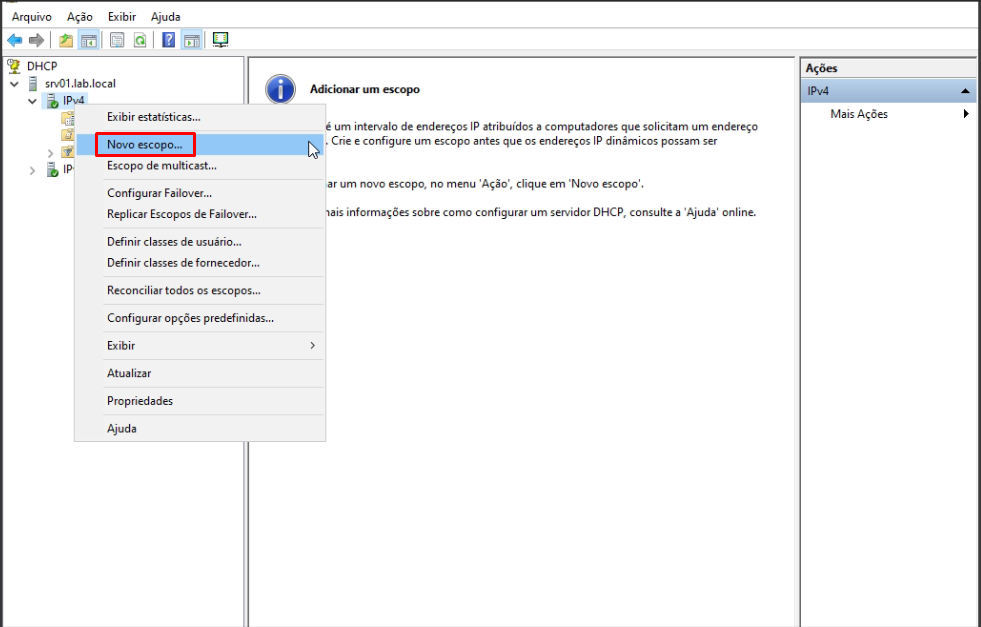
Task: Click Propriedades in the context menu
Action: click(x=140, y=401)
